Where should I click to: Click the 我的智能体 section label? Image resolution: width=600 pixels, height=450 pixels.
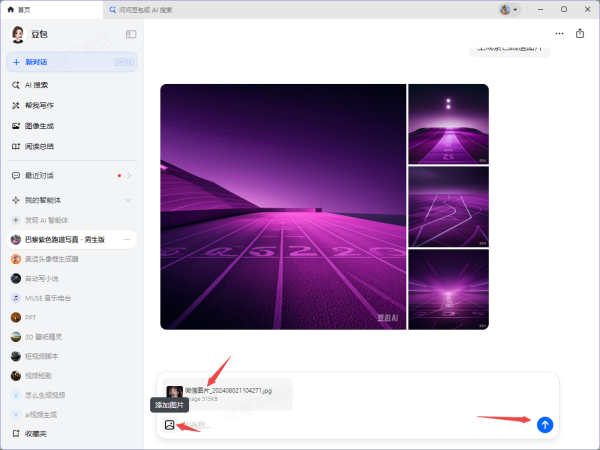(x=43, y=201)
